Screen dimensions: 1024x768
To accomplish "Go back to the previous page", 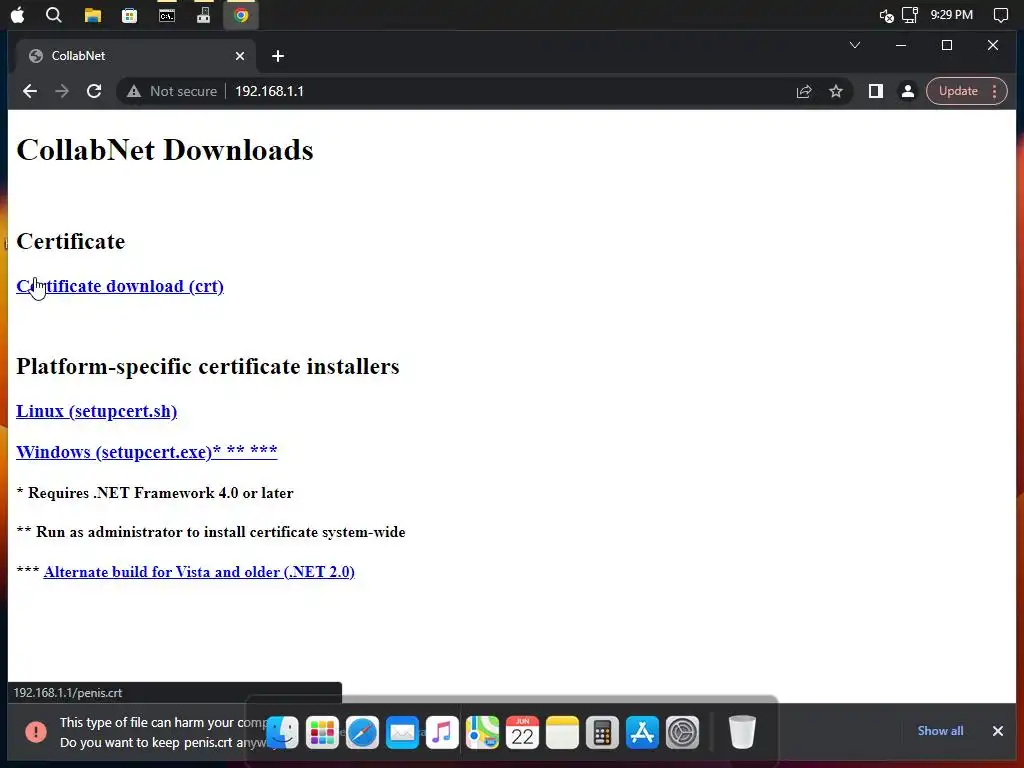I will [x=30, y=91].
